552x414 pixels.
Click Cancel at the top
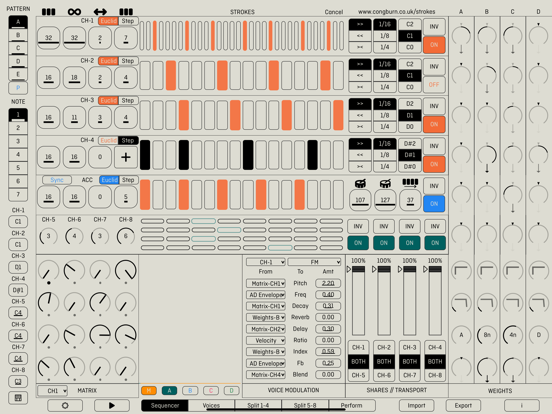tap(334, 12)
